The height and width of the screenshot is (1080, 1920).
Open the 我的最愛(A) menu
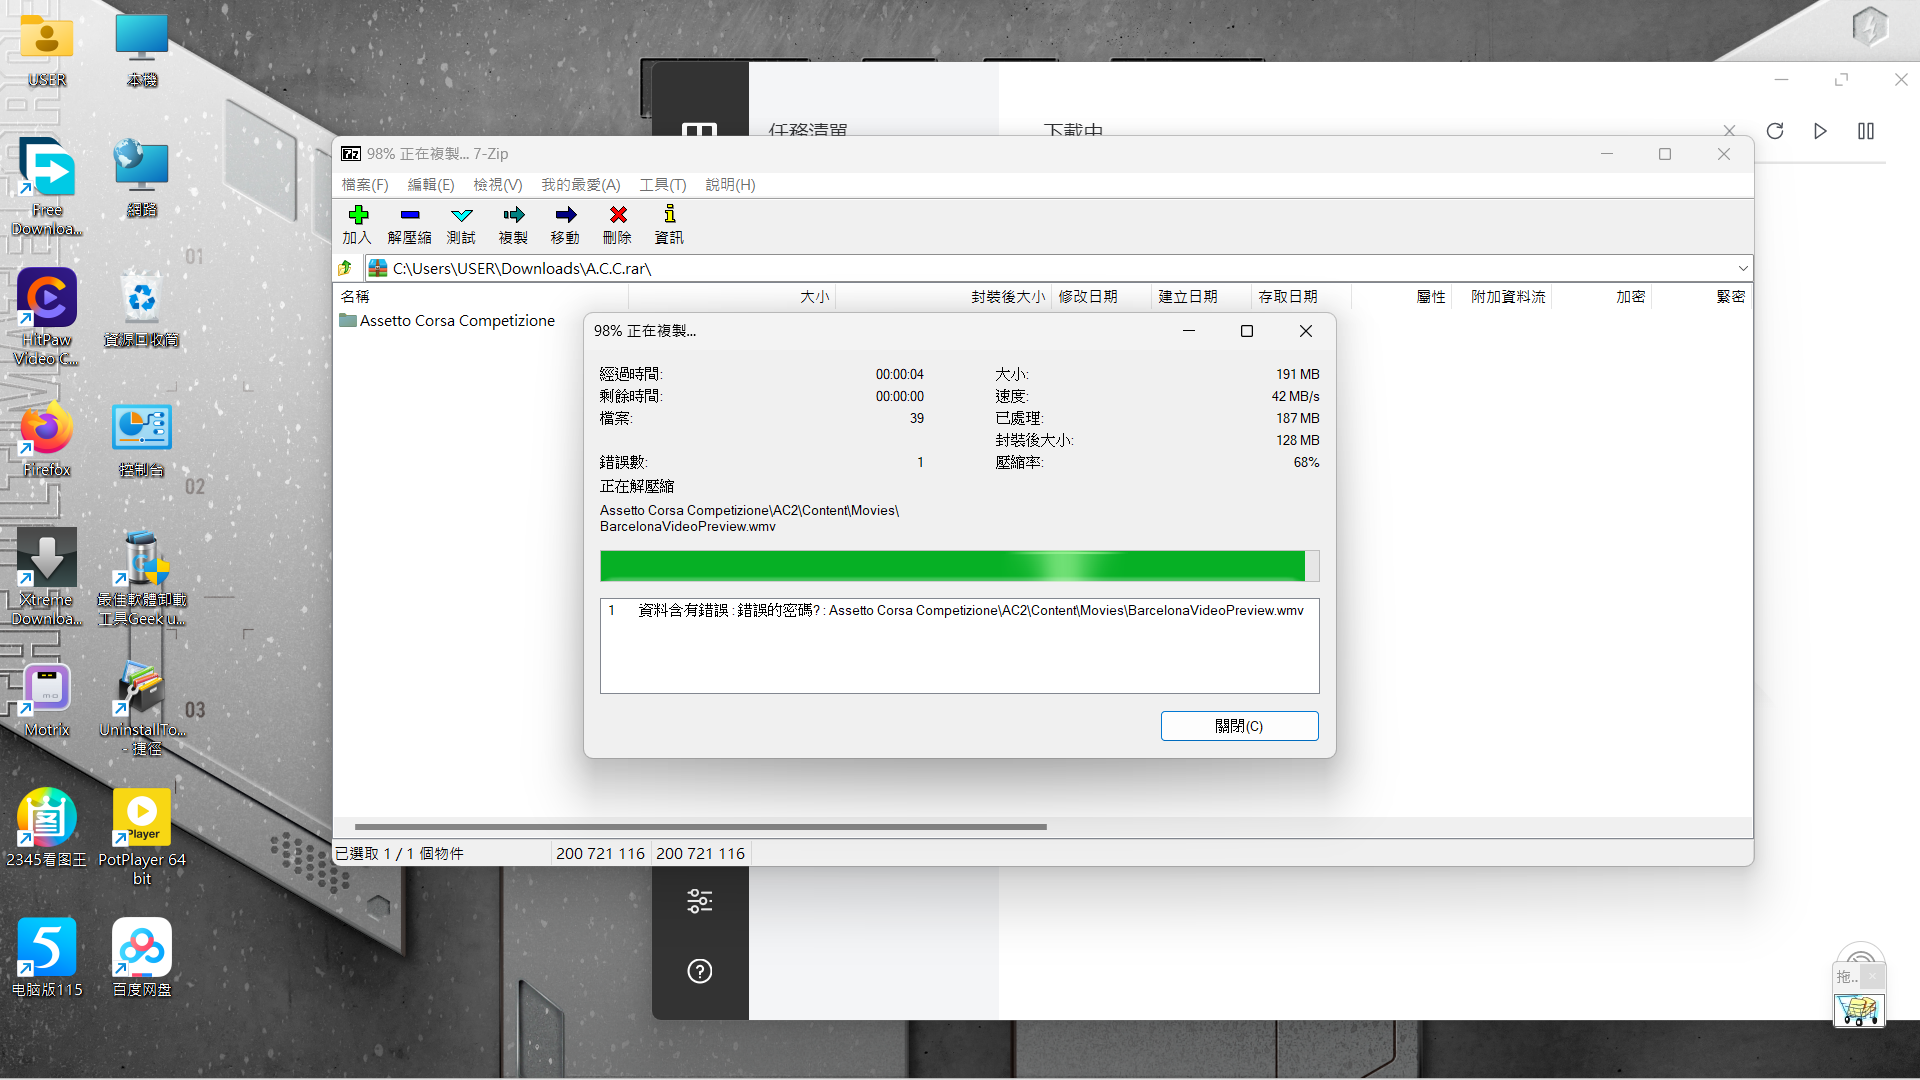[x=581, y=185]
